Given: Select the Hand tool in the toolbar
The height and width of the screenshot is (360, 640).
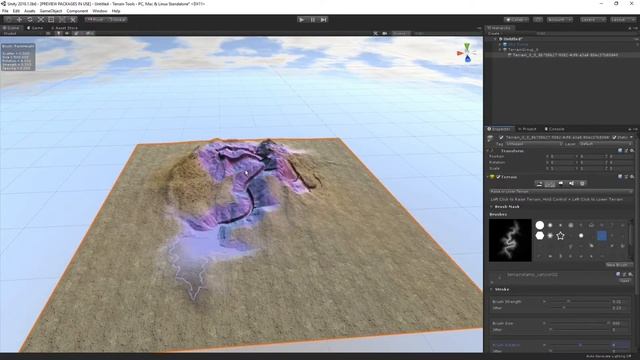Looking at the screenshot, I should pyautogui.click(x=9, y=20).
